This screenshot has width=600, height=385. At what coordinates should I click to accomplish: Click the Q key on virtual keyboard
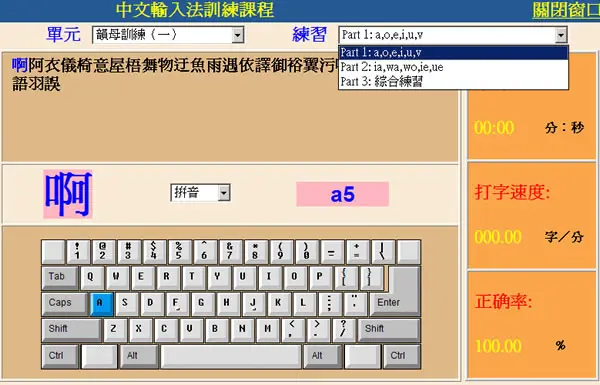(92, 278)
